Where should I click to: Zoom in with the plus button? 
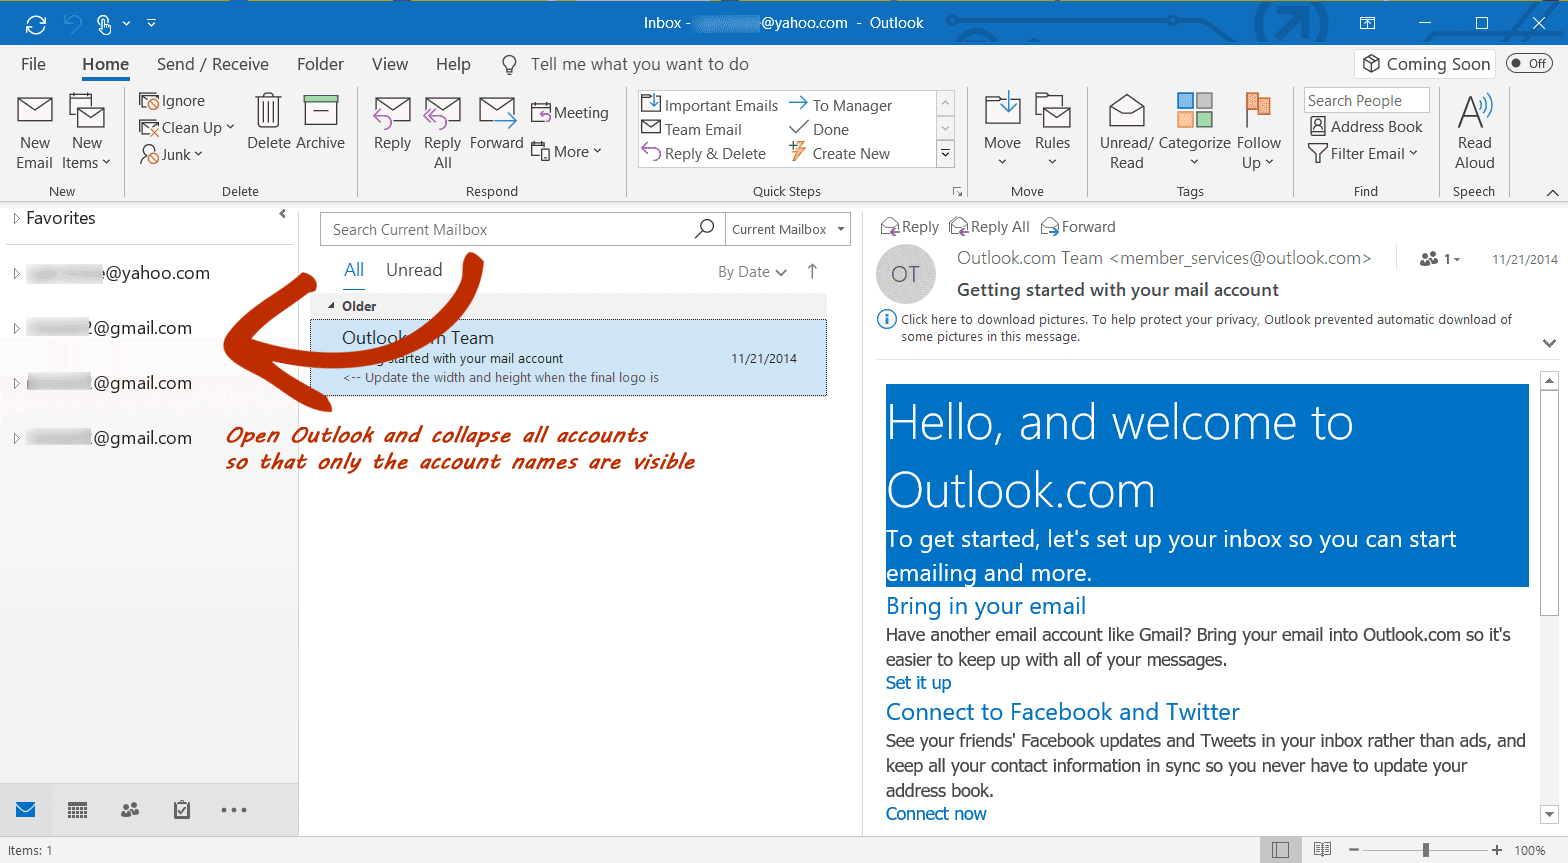1497,850
